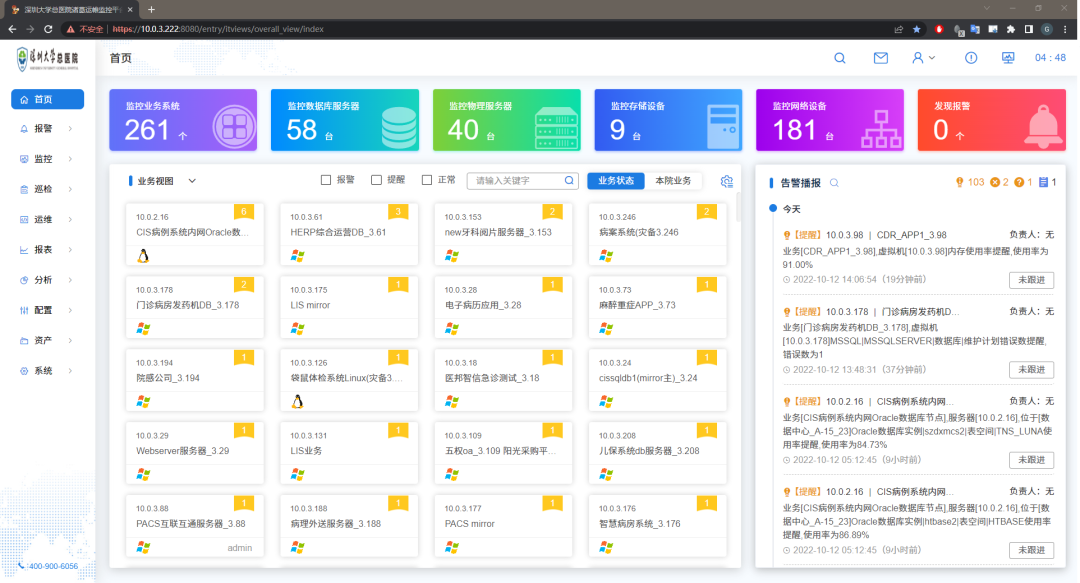Open the 监控网络设备 181 card
This screenshot has height=583, width=1080.
830,120
